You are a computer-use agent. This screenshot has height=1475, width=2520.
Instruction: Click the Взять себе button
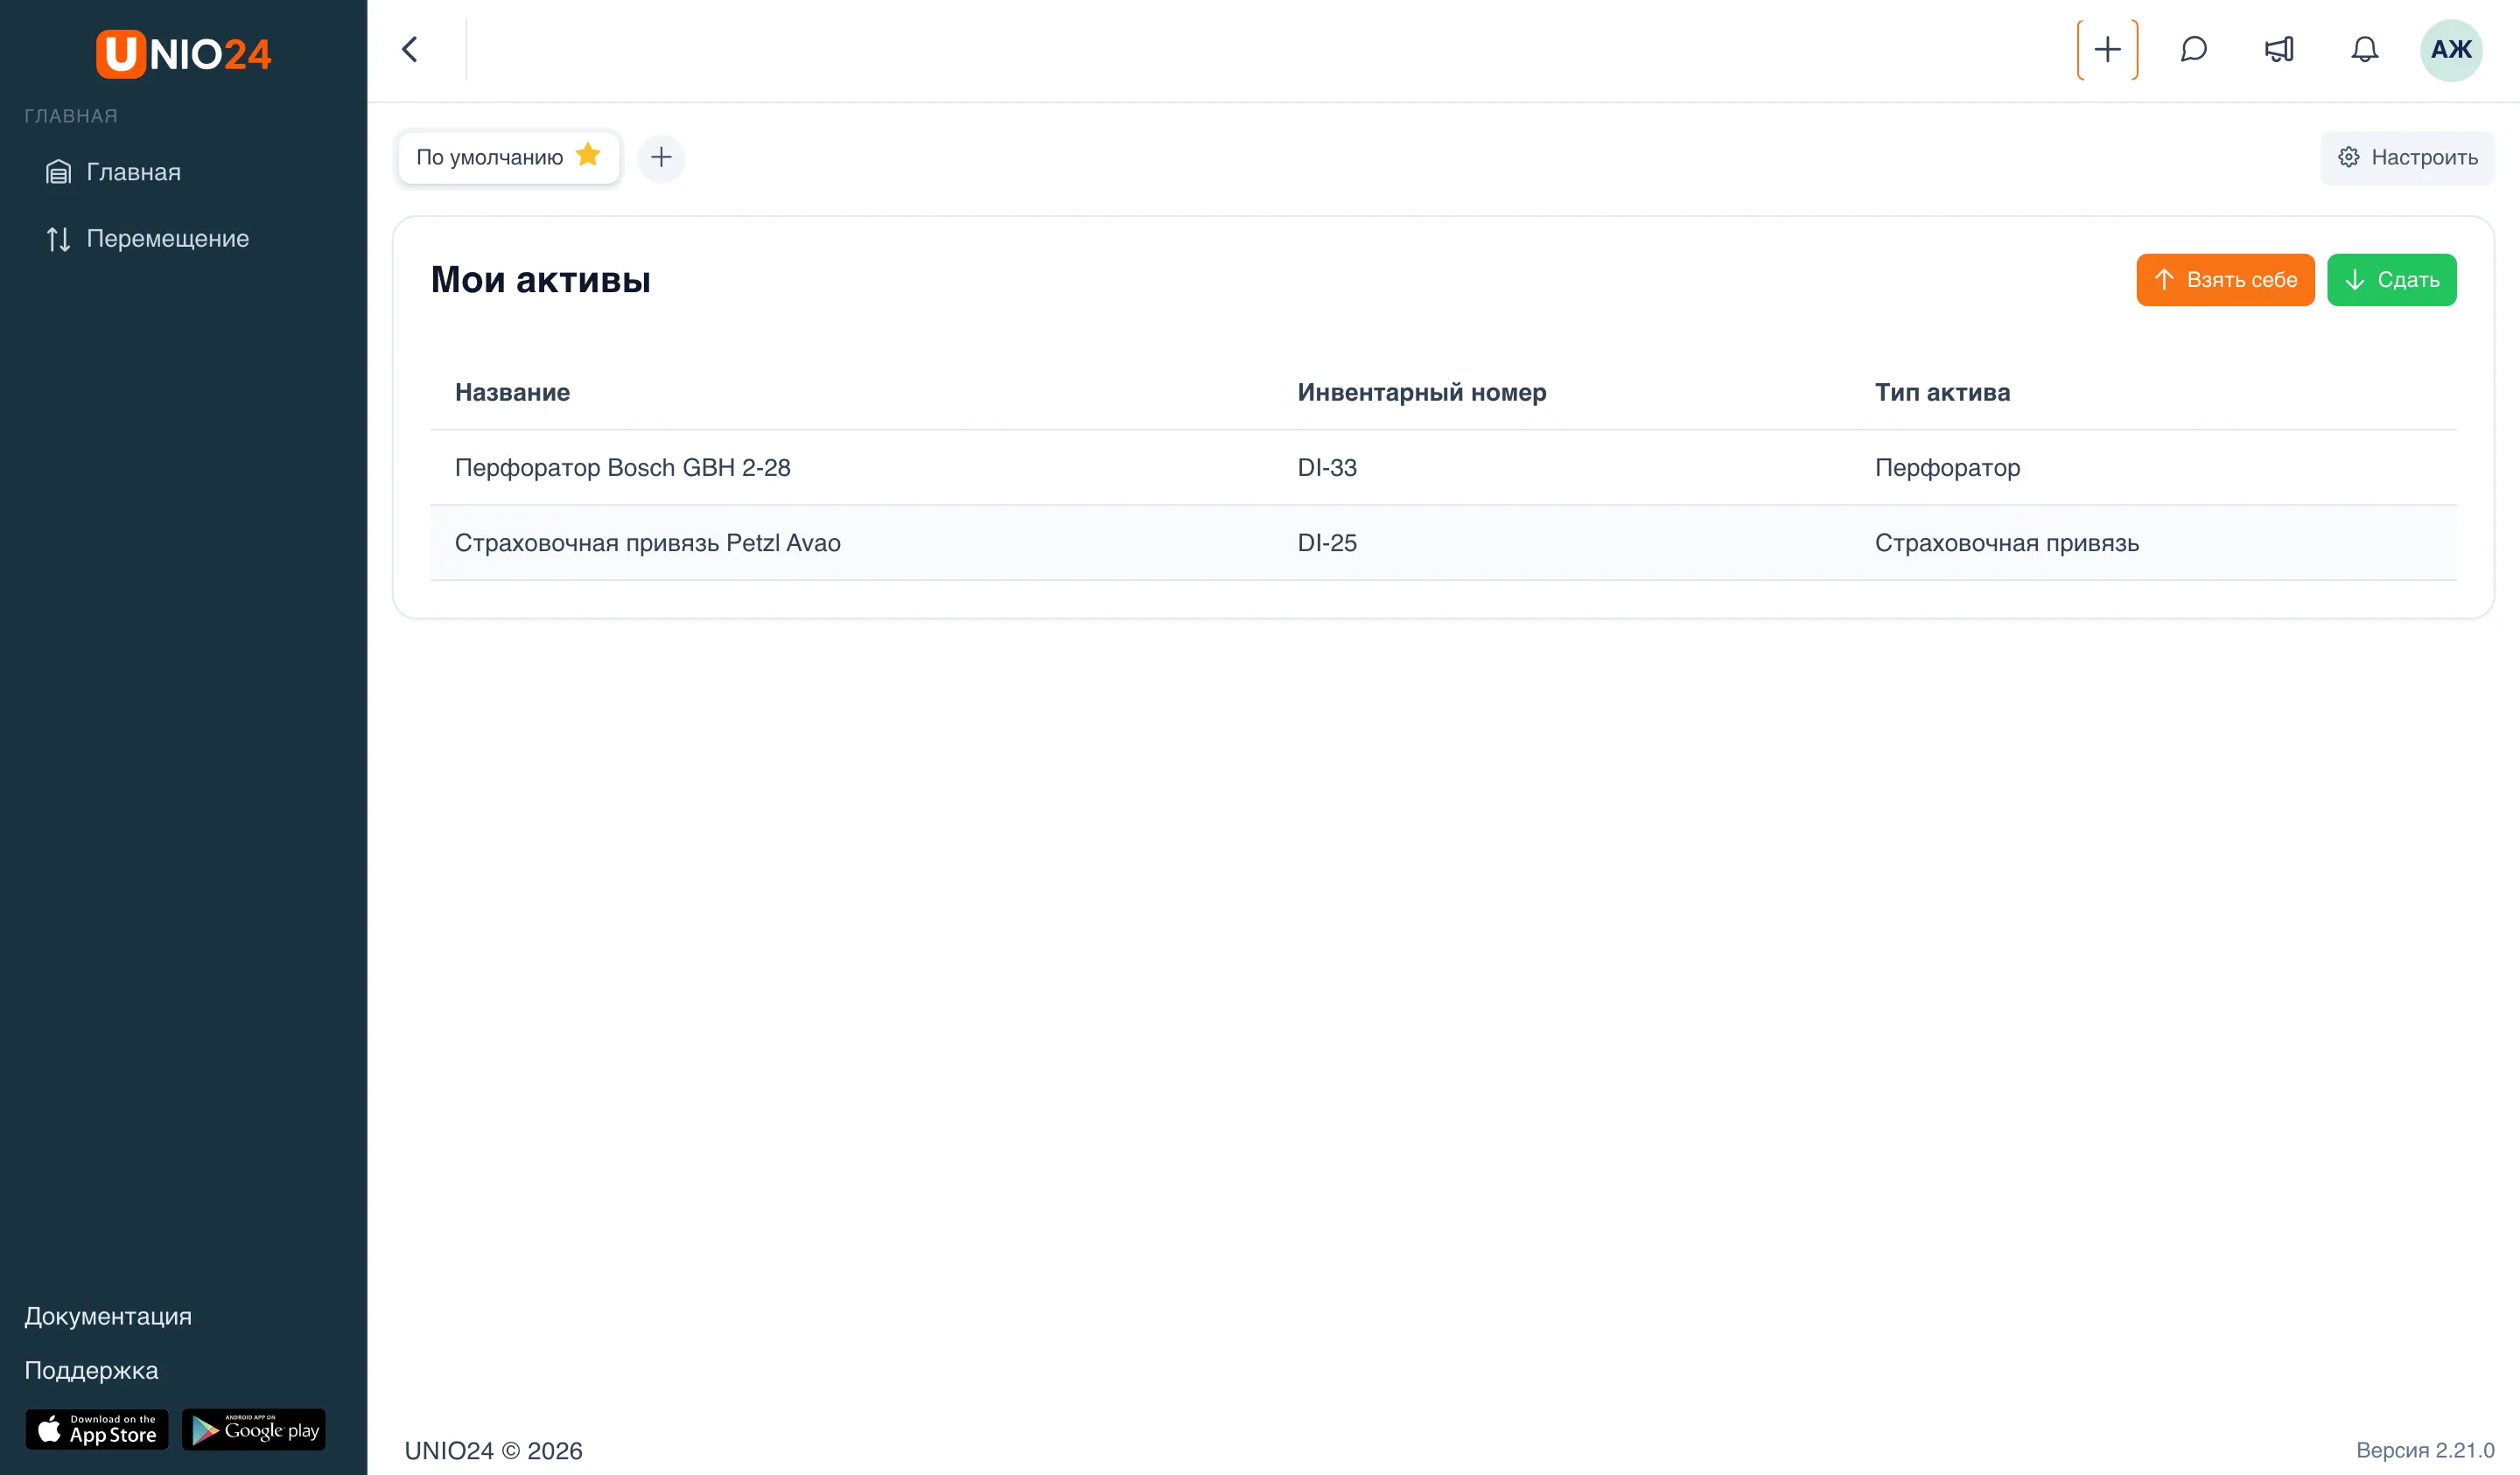[x=2225, y=279]
